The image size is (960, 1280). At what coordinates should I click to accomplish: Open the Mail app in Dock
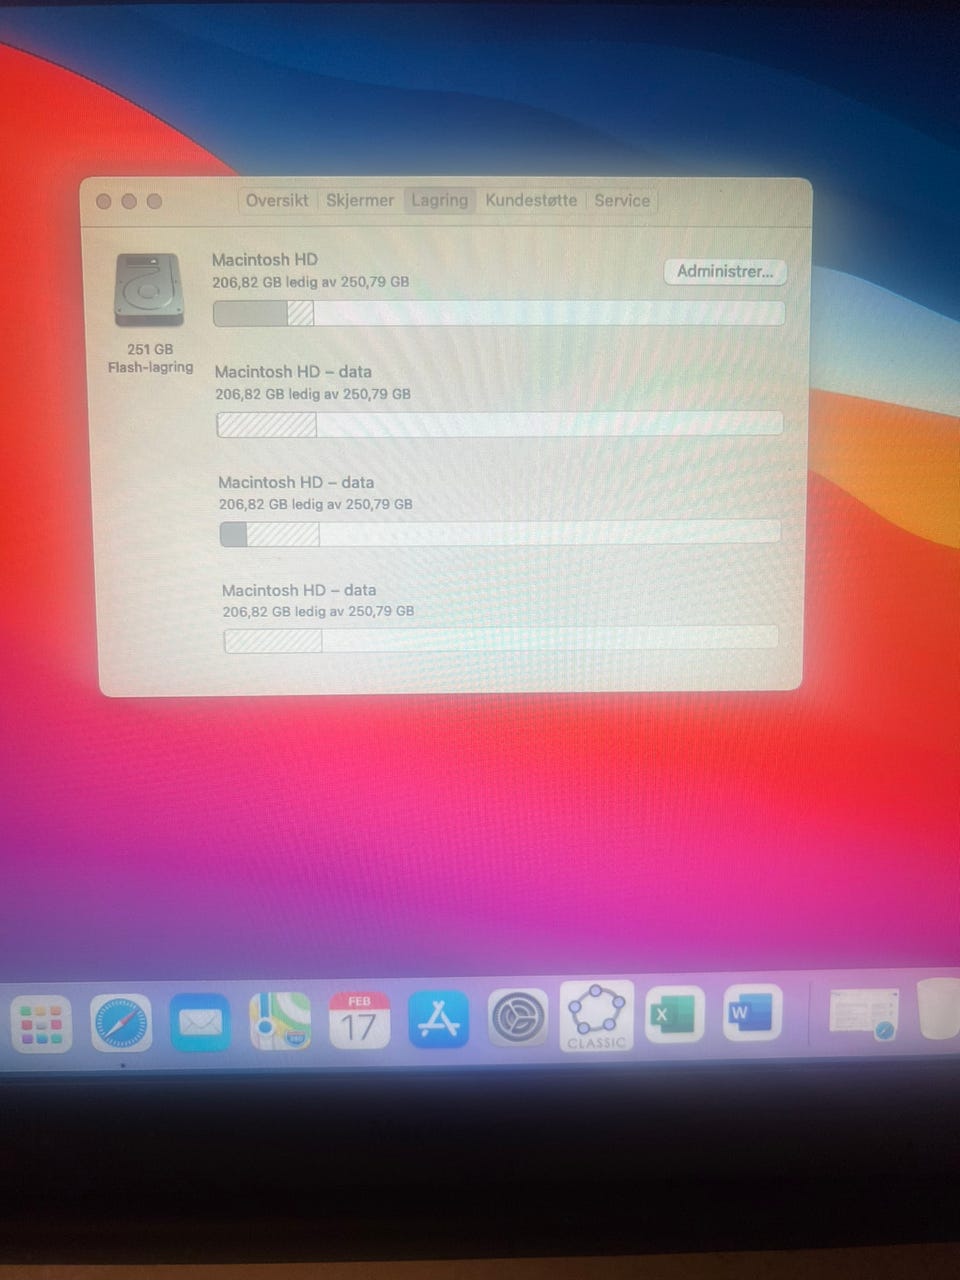pos(200,1023)
